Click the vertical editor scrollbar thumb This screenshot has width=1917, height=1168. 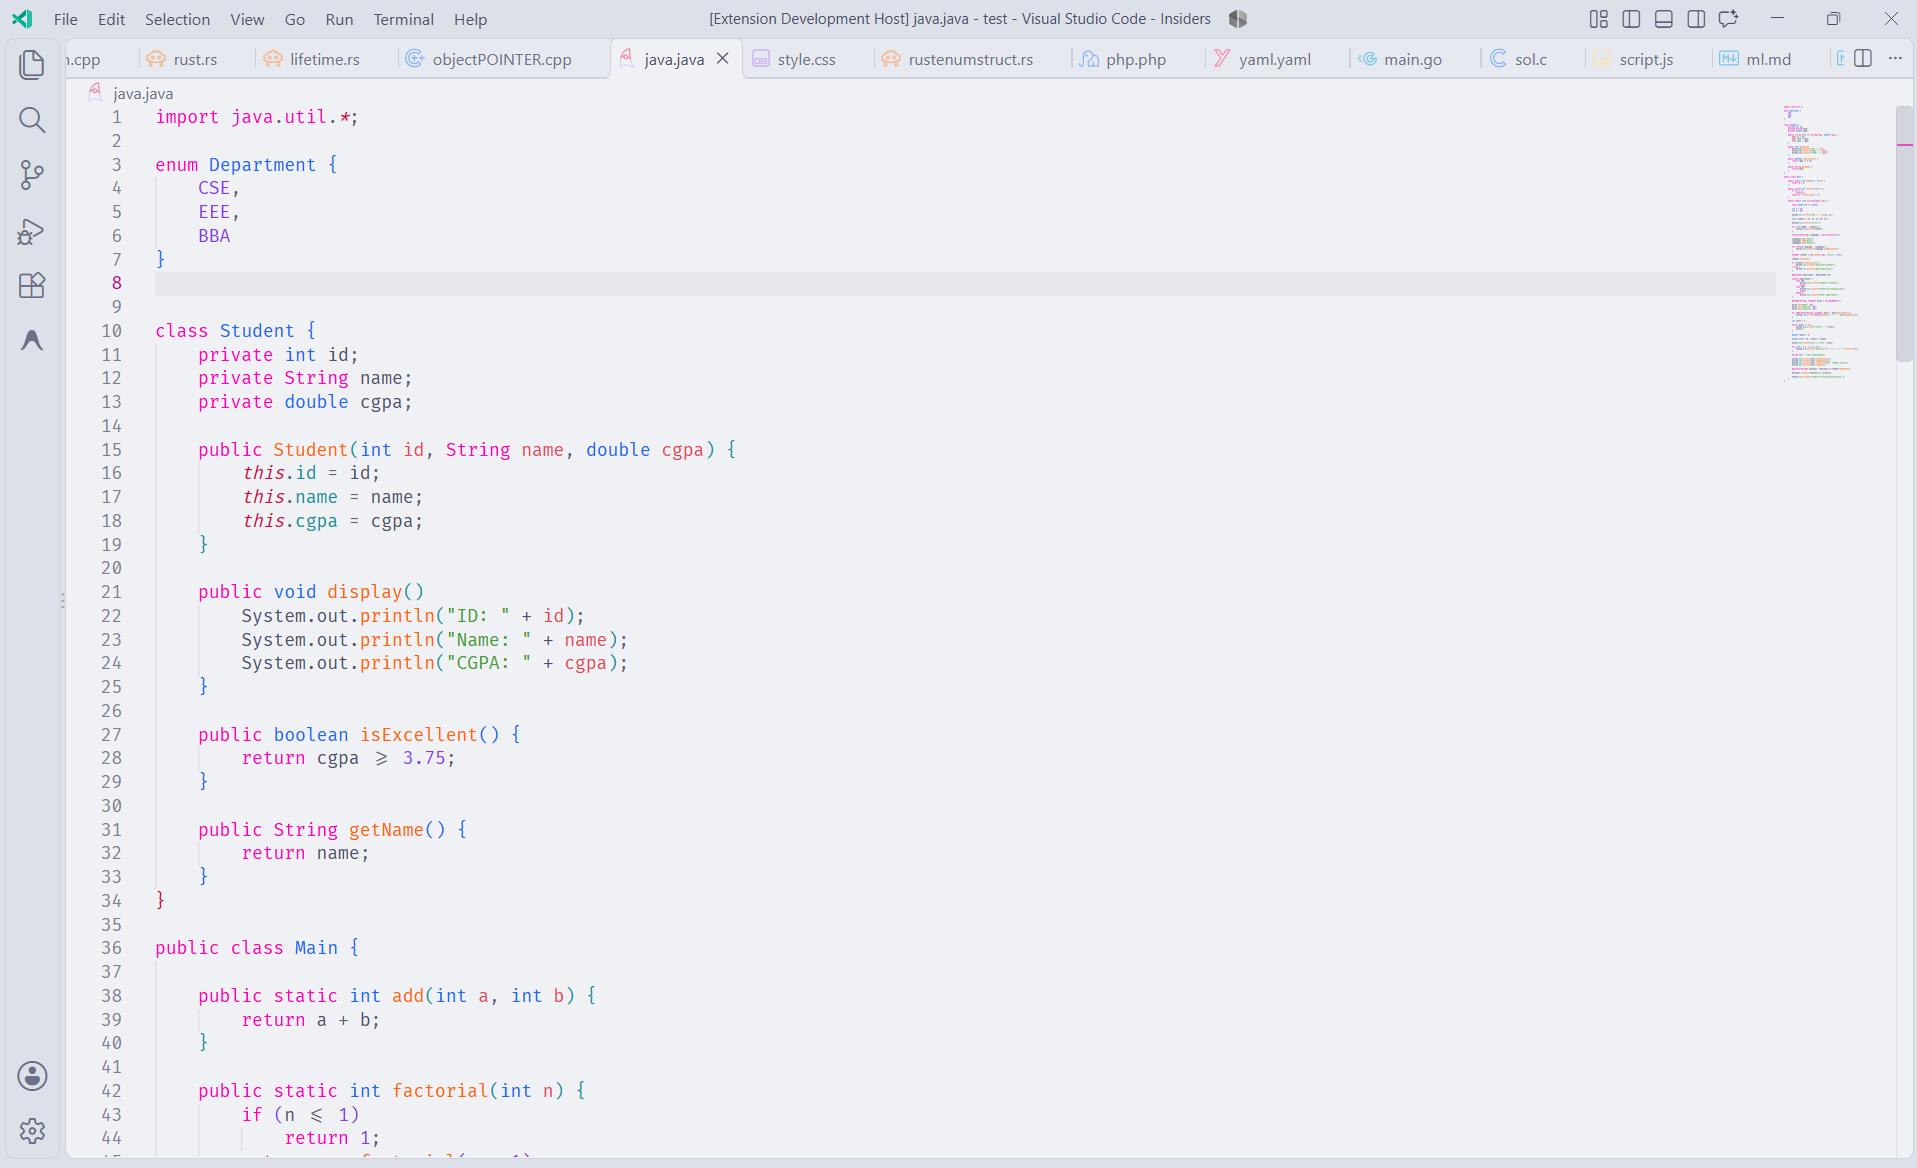tap(1904, 233)
